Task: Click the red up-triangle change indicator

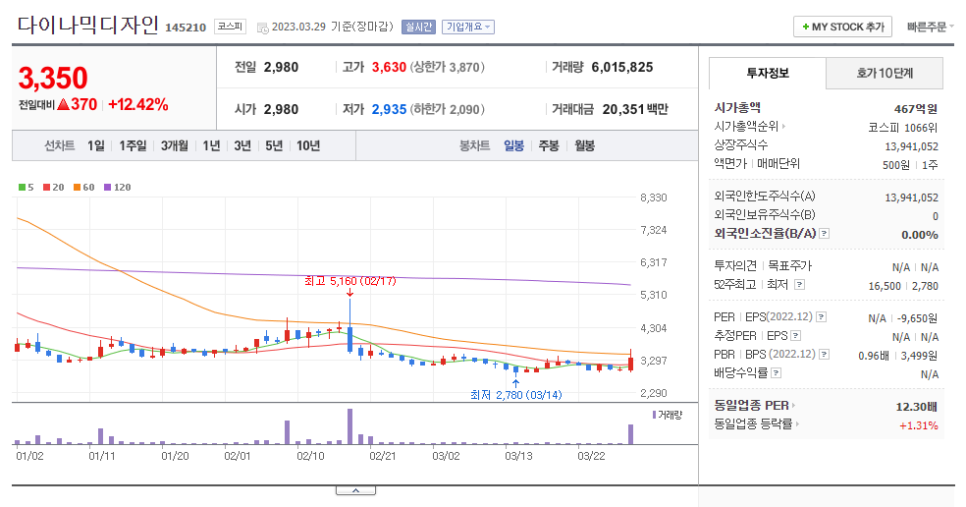Action: tap(63, 105)
